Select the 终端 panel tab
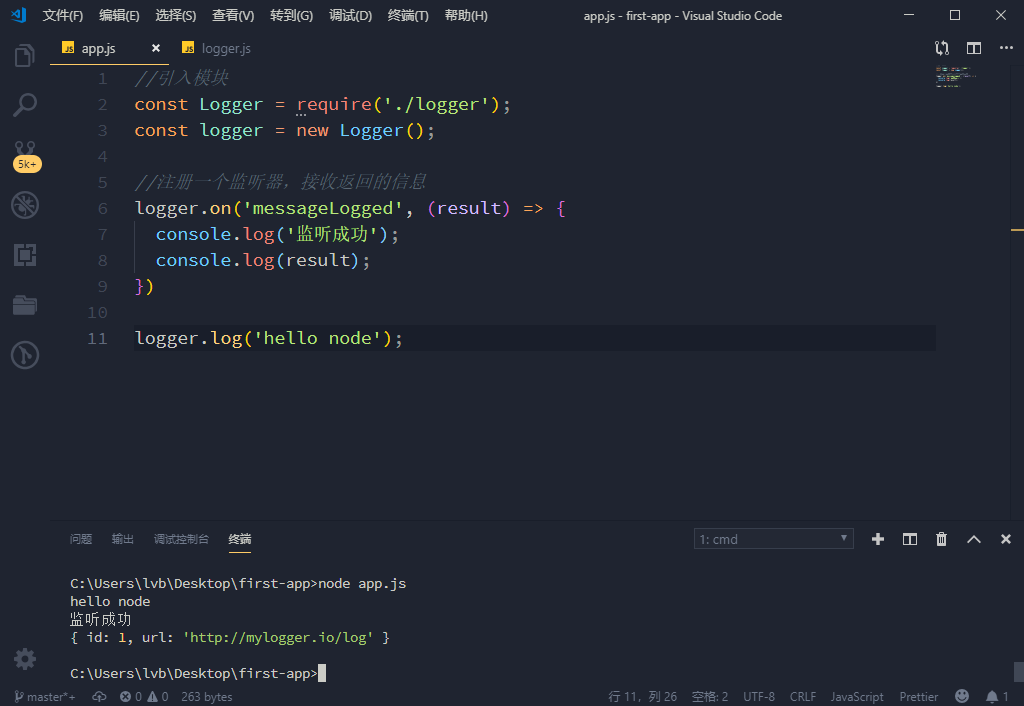1024x706 pixels. coord(240,539)
